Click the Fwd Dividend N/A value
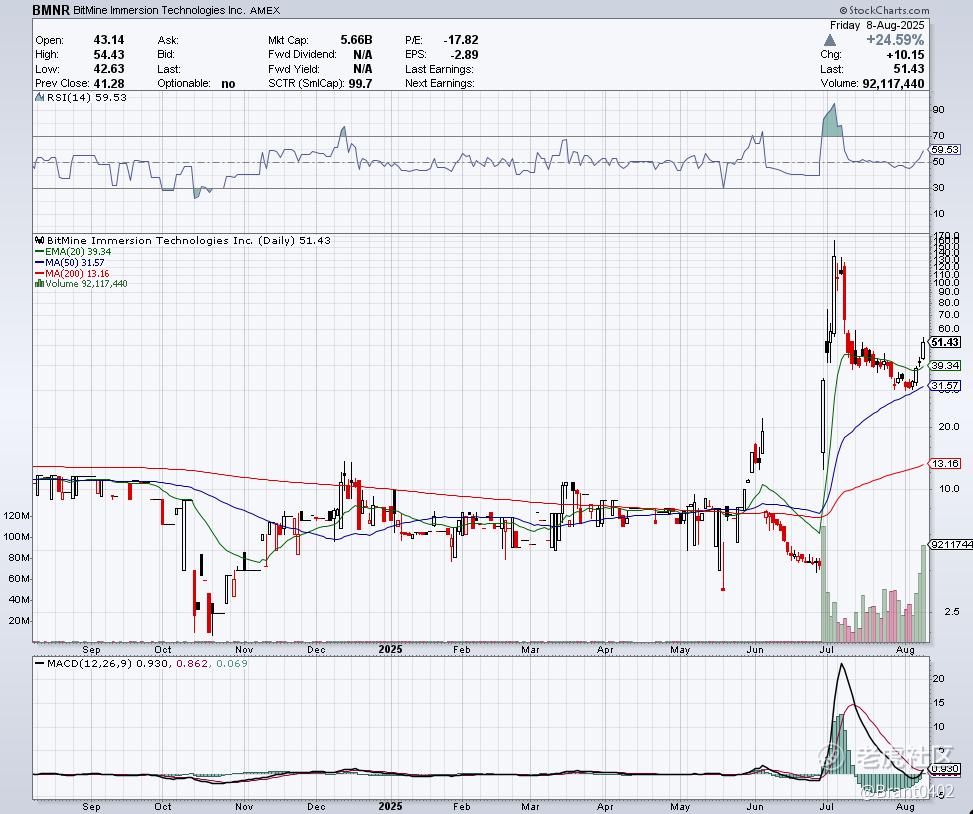The width and height of the screenshot is (973, 814). pos(363,55)
